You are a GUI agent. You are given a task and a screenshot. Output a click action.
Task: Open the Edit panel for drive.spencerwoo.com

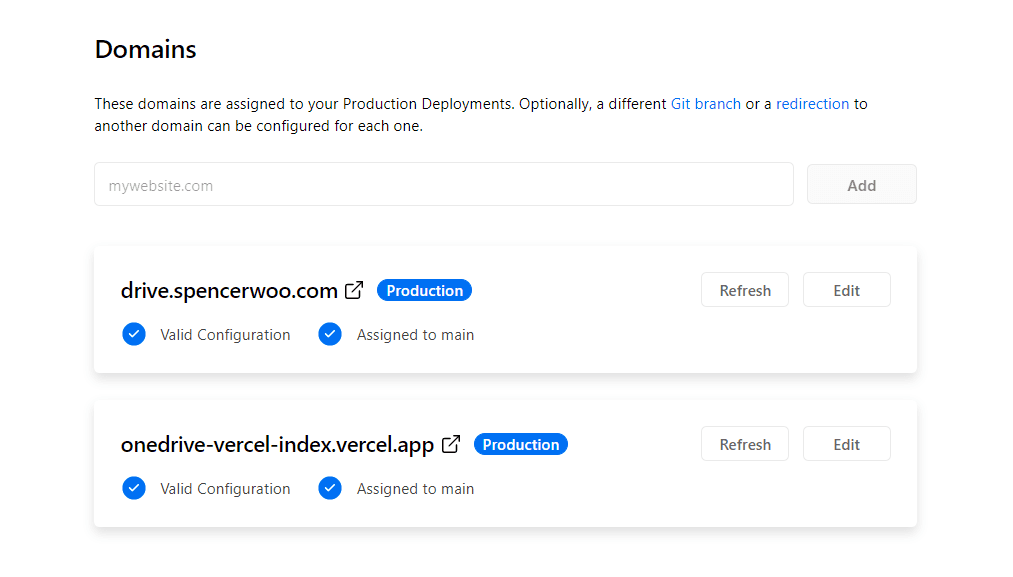pyautogui.click(x=846, y=289)
